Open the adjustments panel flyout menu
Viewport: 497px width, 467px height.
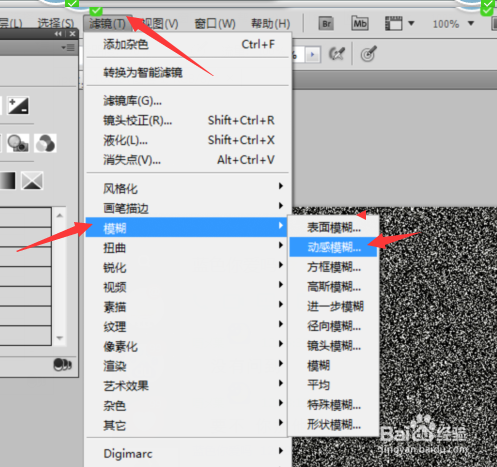pos(68,48)
